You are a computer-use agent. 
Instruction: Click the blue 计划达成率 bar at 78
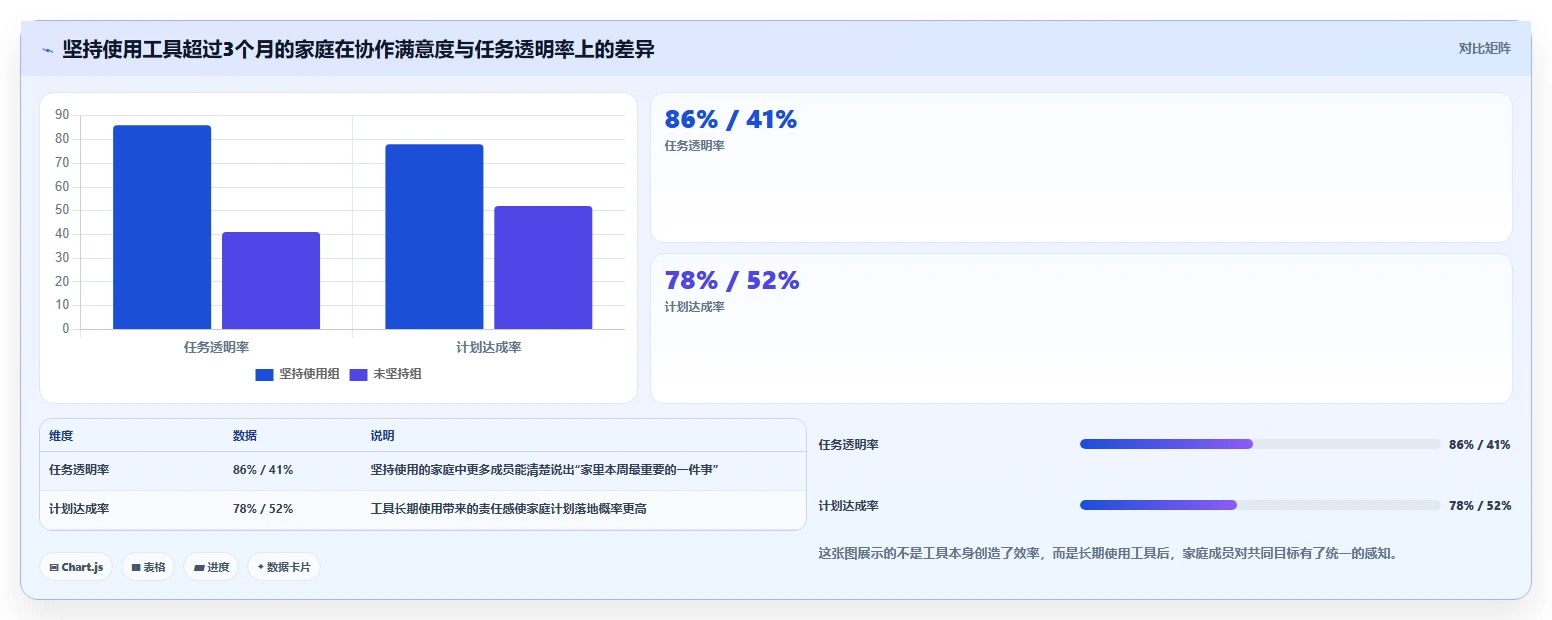click(x=434, y=236)
